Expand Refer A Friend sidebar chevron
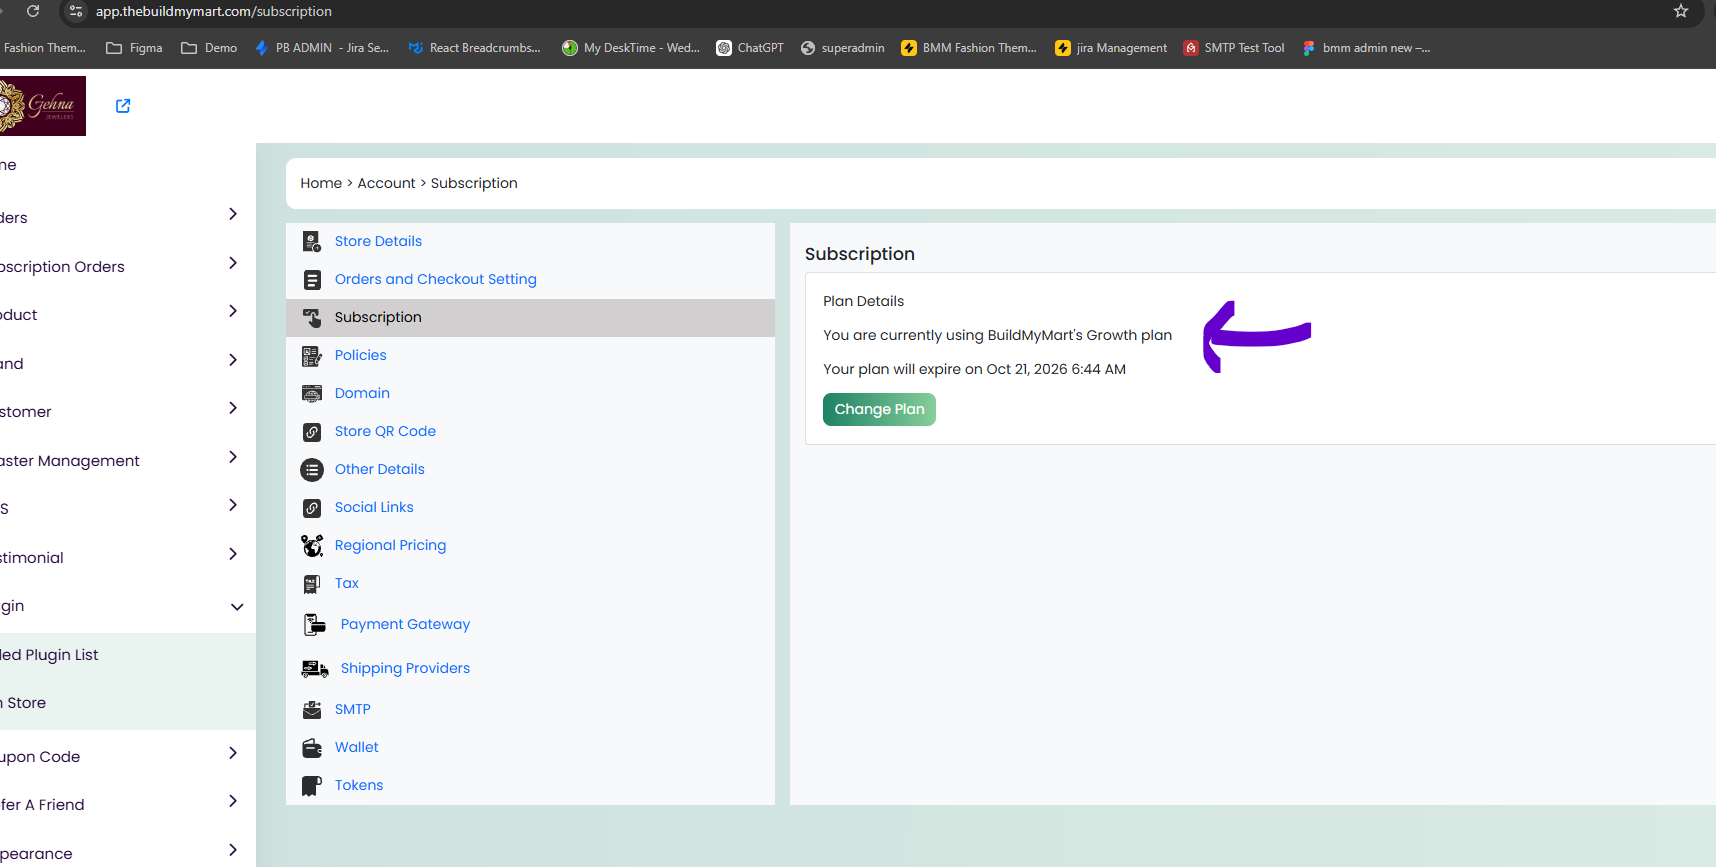The image size is (1716, 867). point(233,801)
